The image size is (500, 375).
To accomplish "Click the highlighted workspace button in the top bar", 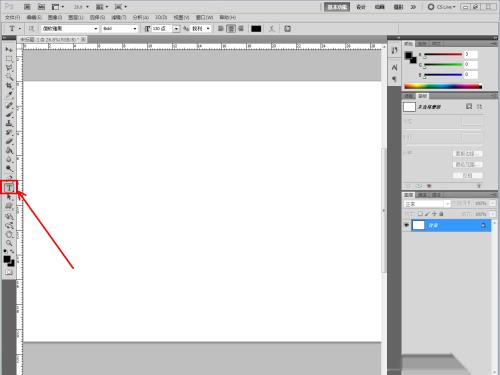I will coord(337,7).
